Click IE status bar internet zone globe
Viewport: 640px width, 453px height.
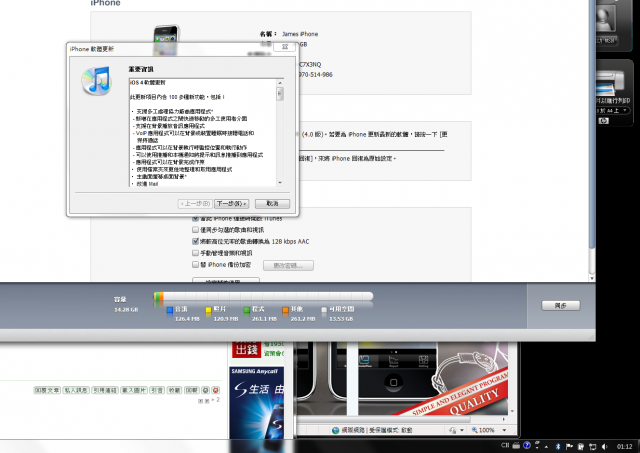click(x=336, y=430)
